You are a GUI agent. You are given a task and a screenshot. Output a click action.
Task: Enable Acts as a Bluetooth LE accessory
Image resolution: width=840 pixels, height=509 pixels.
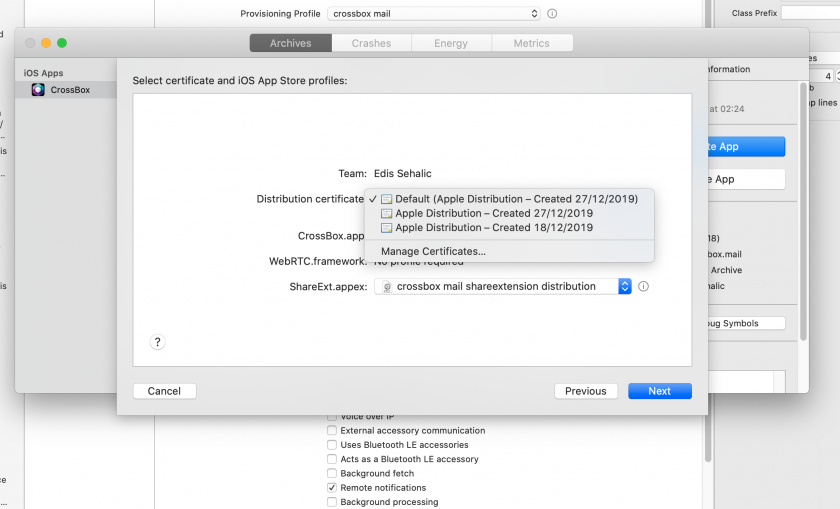(x=332, y=459)
